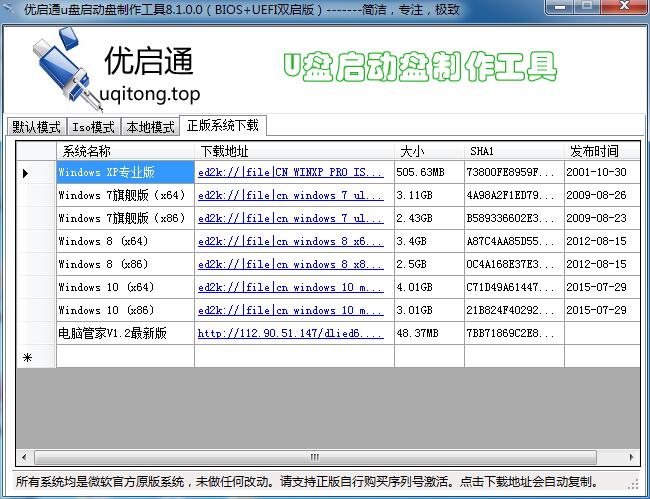This screenshot has height=499, width=650.
Task: Select the SHA1 cell 21B824F40292...
Action: tap(514, 310)
